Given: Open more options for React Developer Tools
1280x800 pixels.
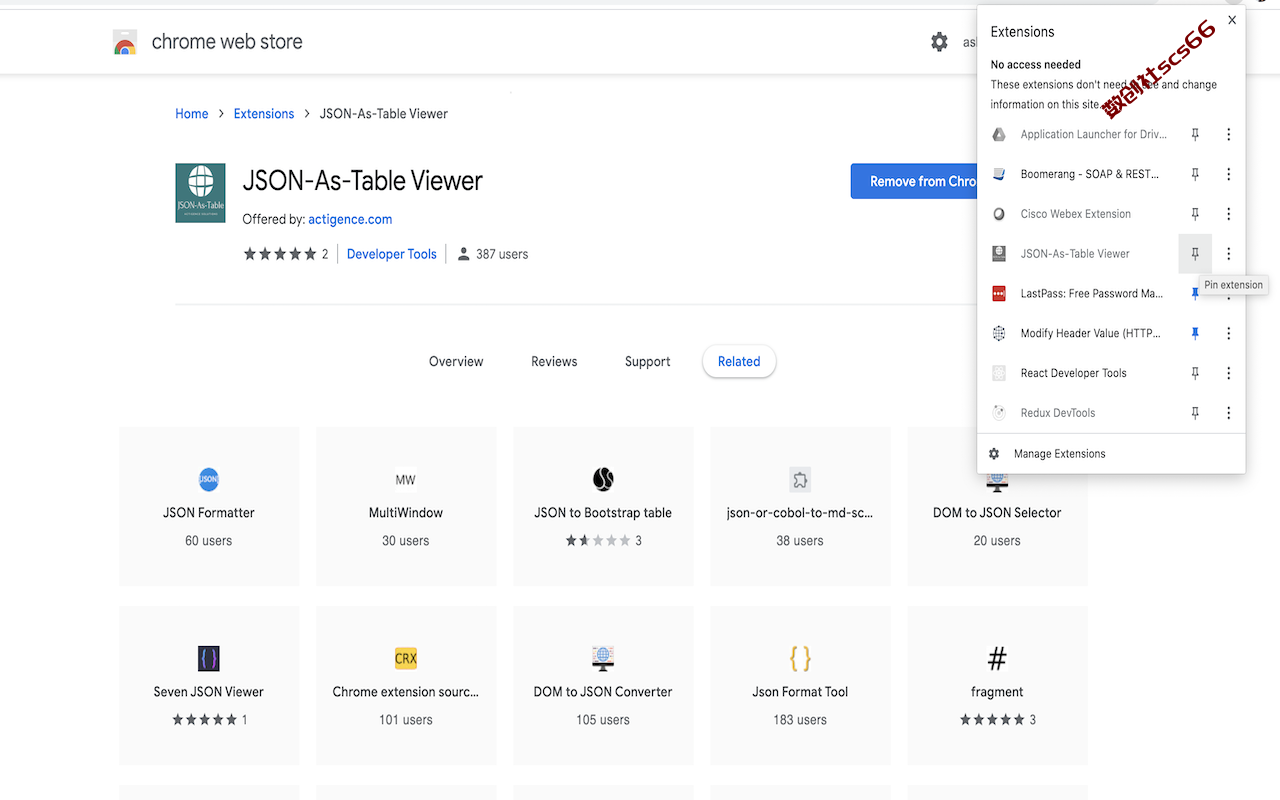Looking at the screenshot, I should pos(1229,373).
